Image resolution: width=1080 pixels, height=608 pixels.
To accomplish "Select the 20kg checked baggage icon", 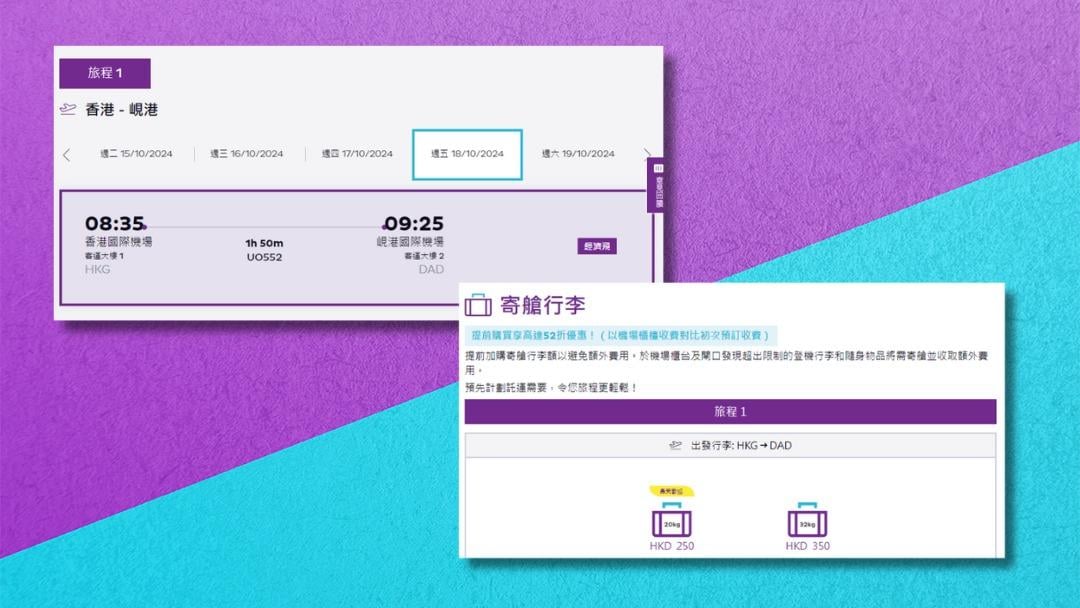I will coord(671,522).
